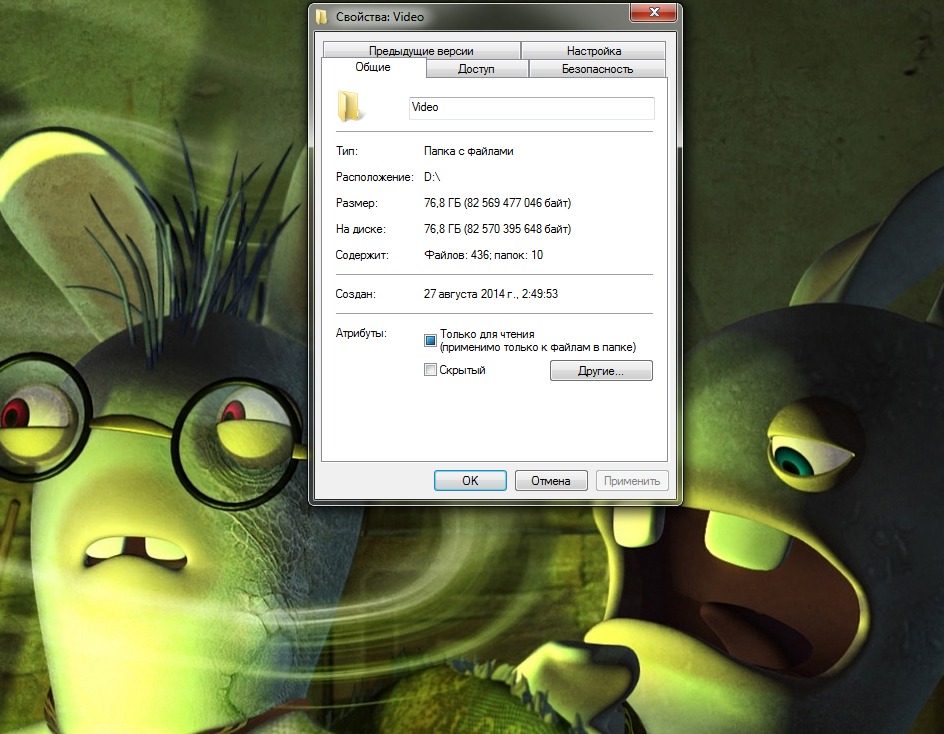Click the title text Свойства: Video

(x=380, y=17)
